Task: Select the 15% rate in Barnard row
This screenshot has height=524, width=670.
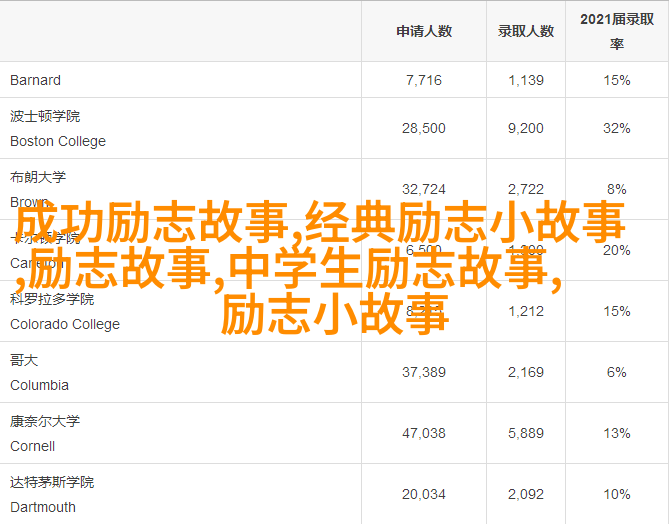Action: [617, 80]
